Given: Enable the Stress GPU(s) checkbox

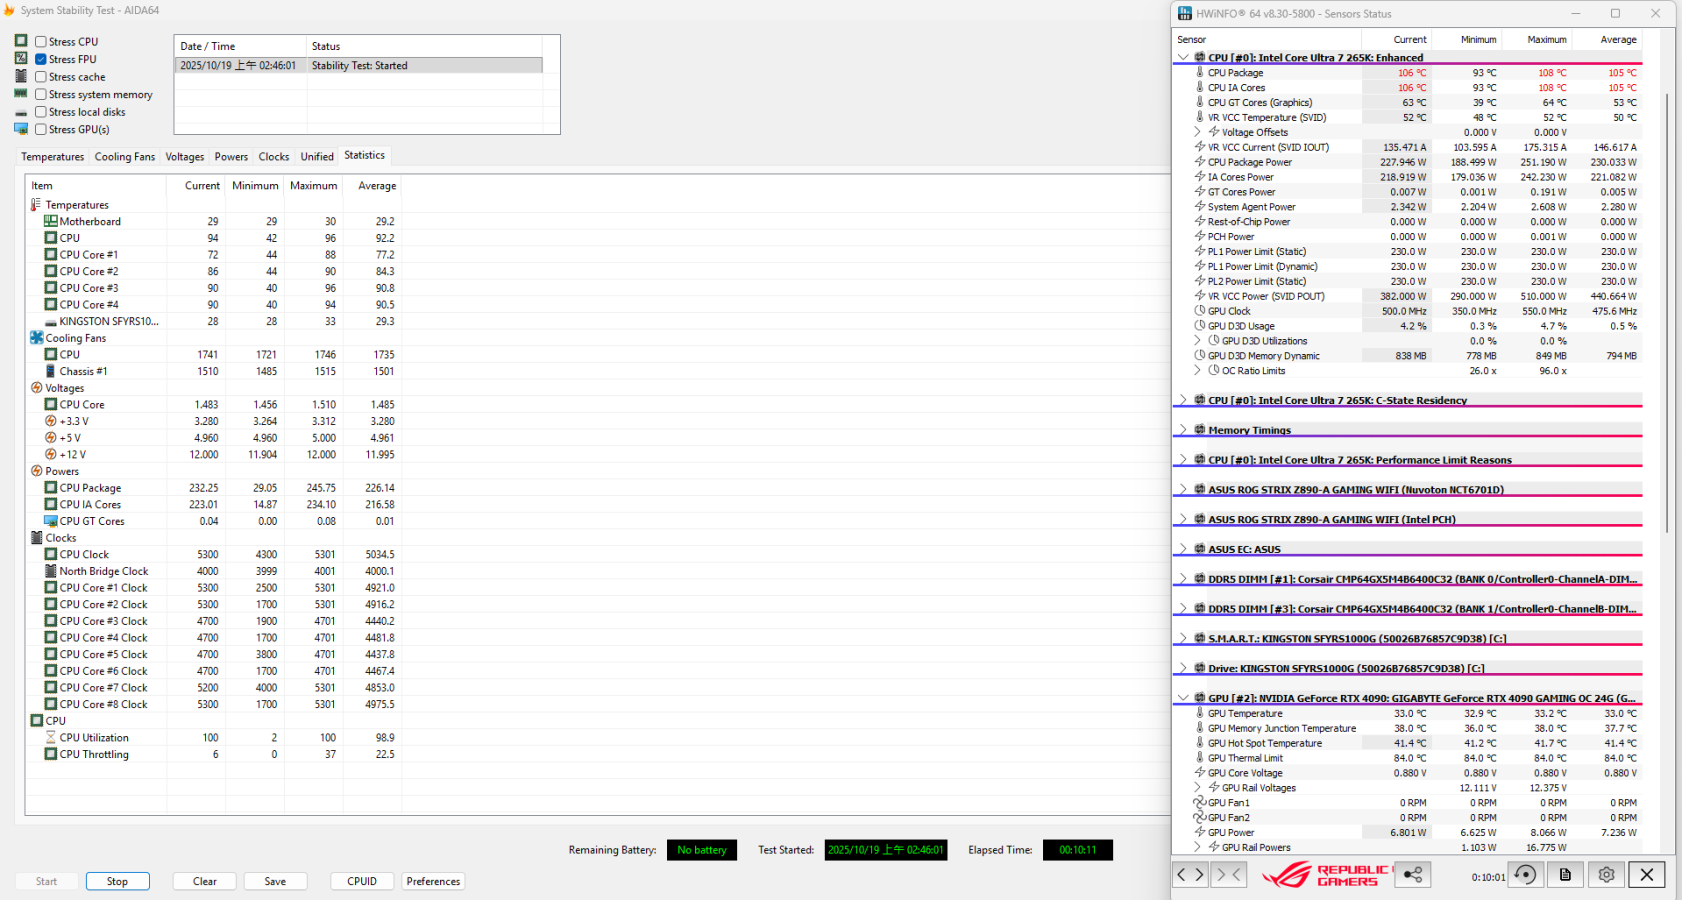Looking at the screenshot, I should click(41, 129).
